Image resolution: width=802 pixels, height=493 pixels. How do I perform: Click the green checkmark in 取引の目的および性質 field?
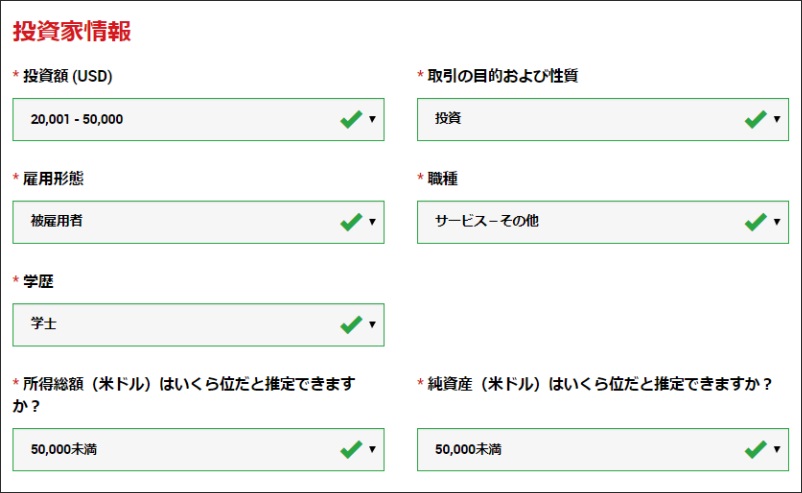click(756, 119)
